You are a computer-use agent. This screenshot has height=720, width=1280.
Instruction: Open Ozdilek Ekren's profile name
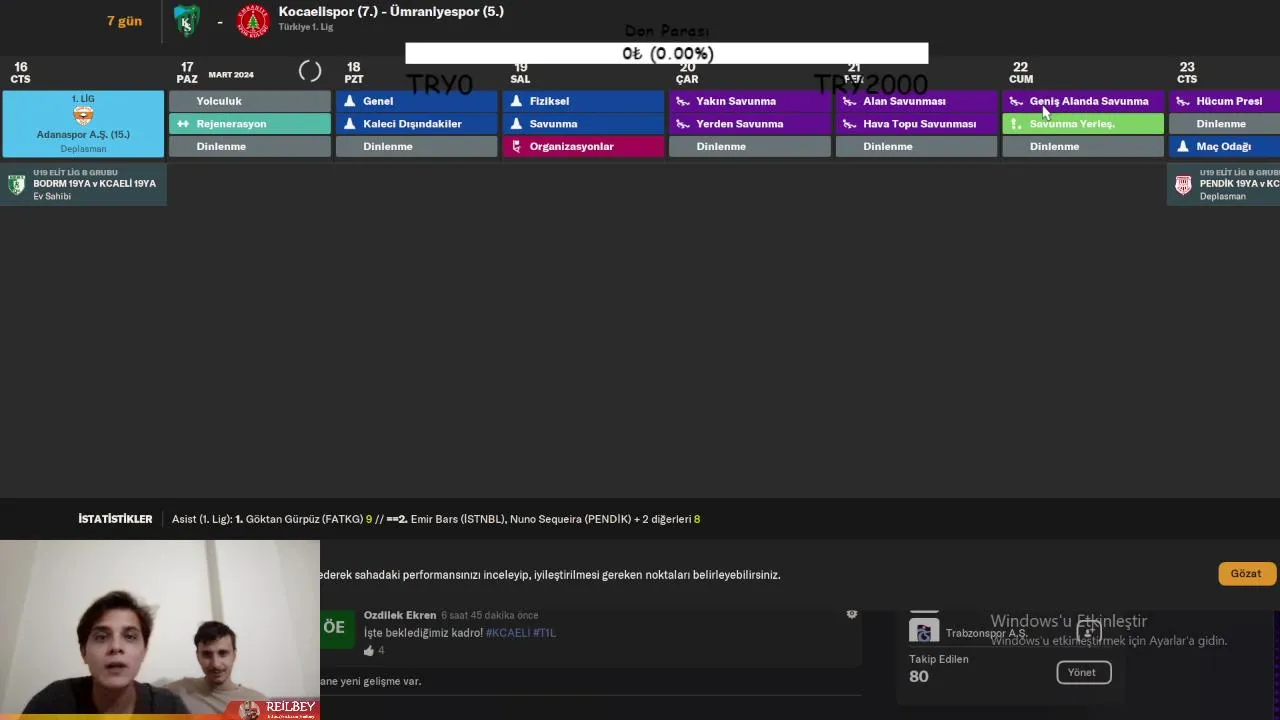(400, 615)
